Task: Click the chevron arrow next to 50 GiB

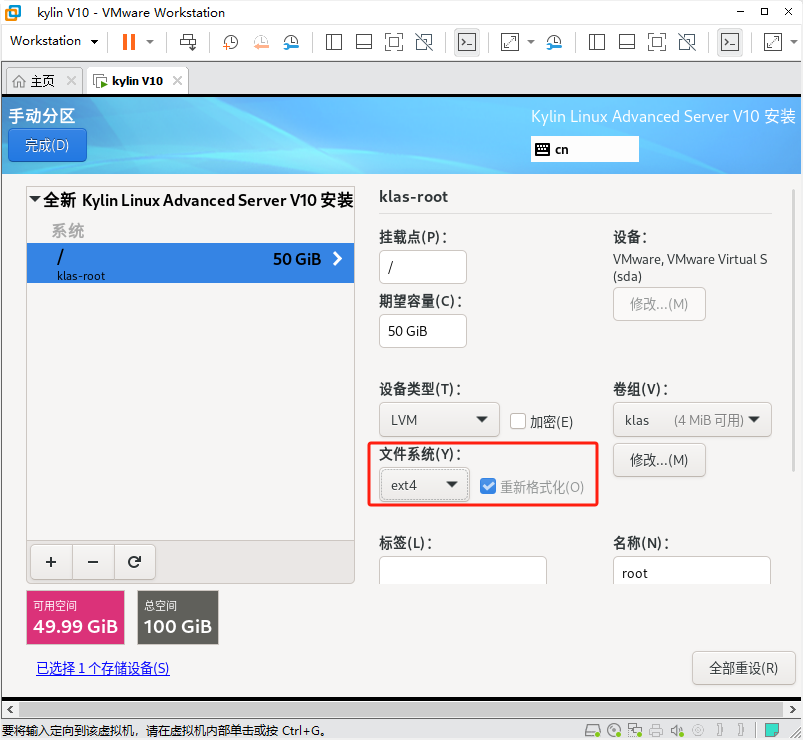Action: pos(337,259)
